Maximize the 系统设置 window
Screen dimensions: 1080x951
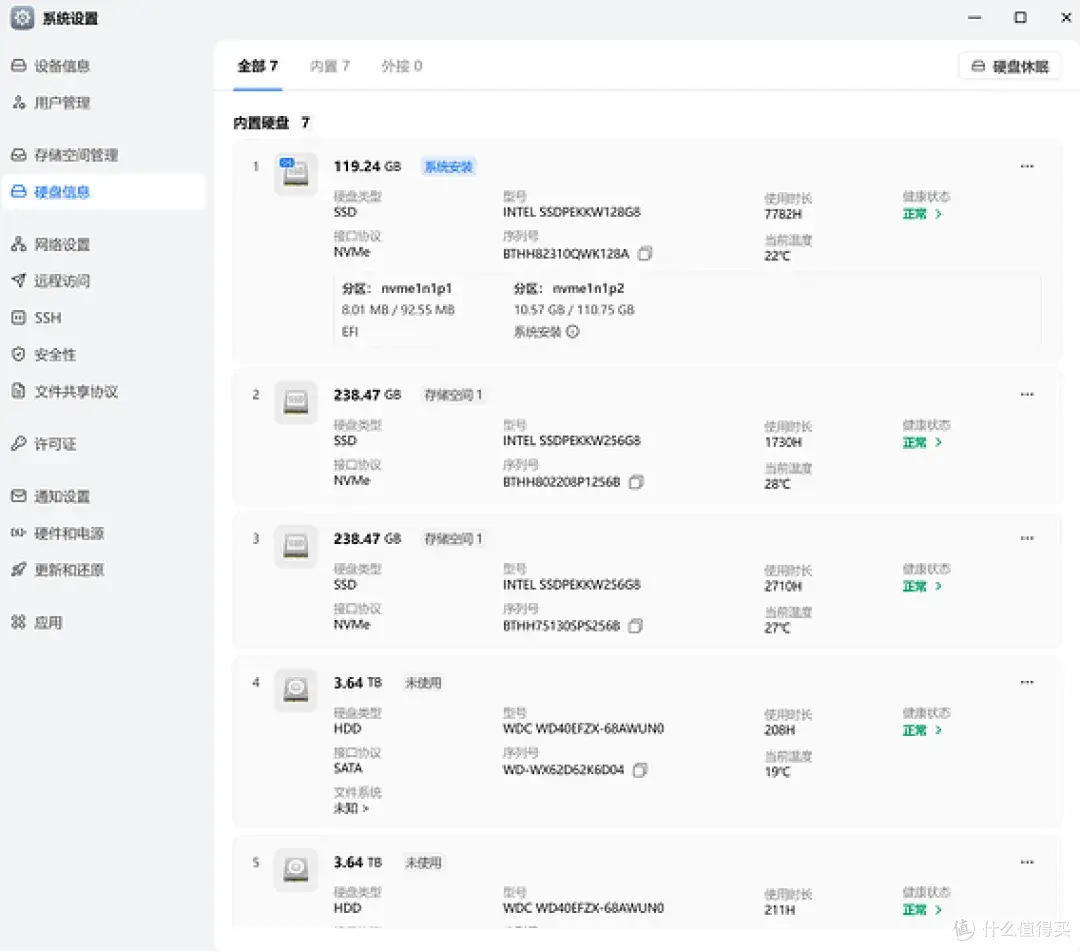(1020, 18)
